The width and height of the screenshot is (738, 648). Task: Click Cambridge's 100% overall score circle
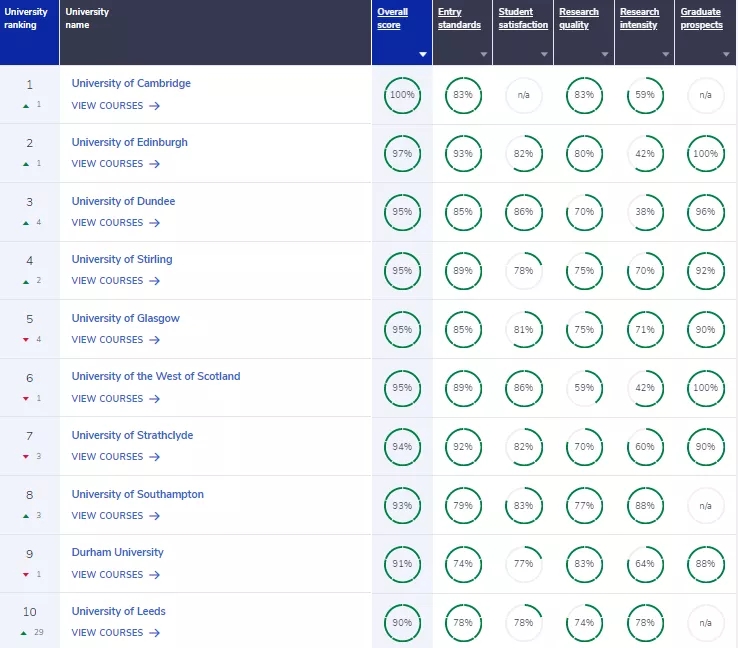(x=402, y=95)
